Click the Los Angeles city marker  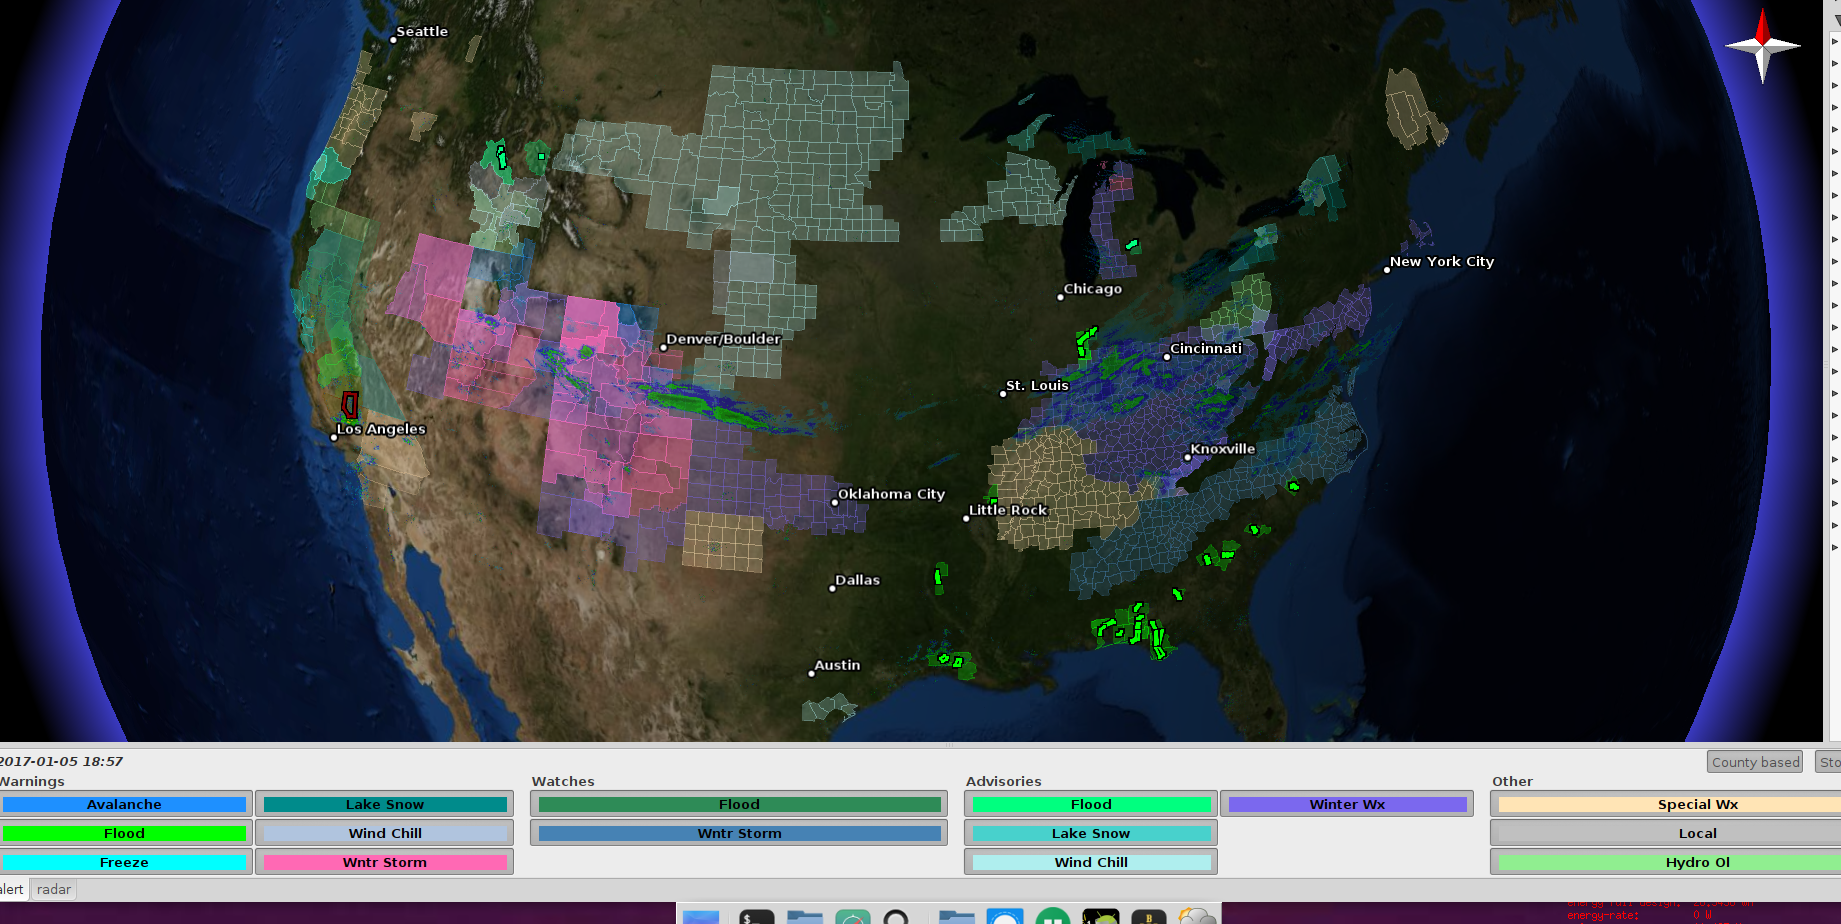point(334,437)
